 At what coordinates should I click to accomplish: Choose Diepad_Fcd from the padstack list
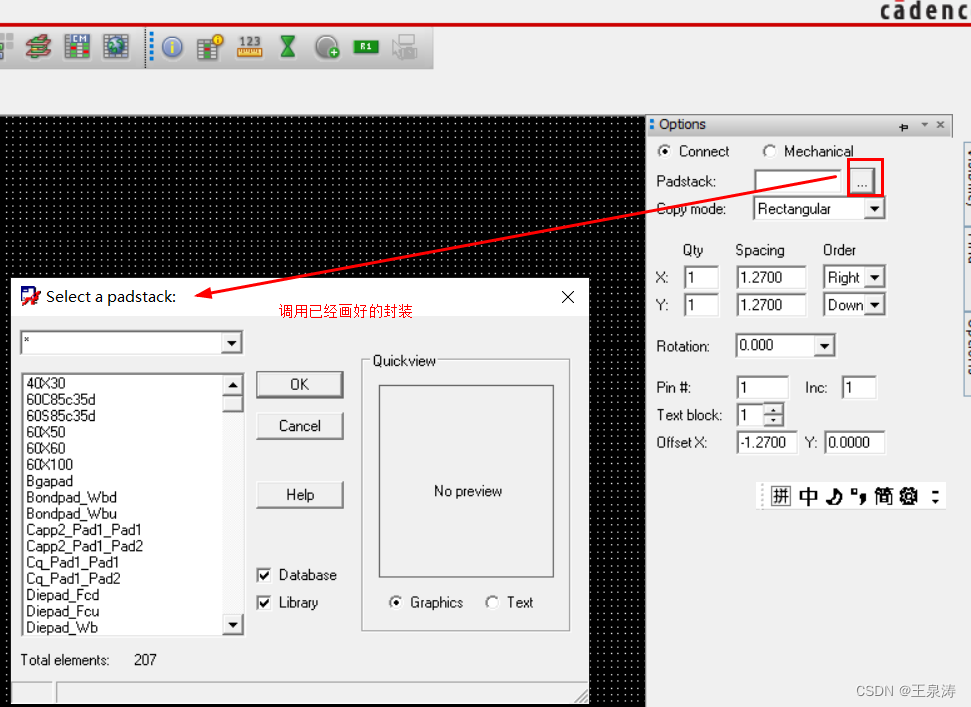point(63,595)
